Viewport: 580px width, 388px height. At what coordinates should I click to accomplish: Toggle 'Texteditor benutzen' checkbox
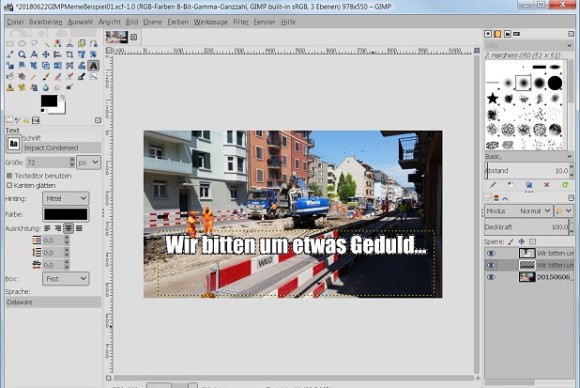point(9,175)
